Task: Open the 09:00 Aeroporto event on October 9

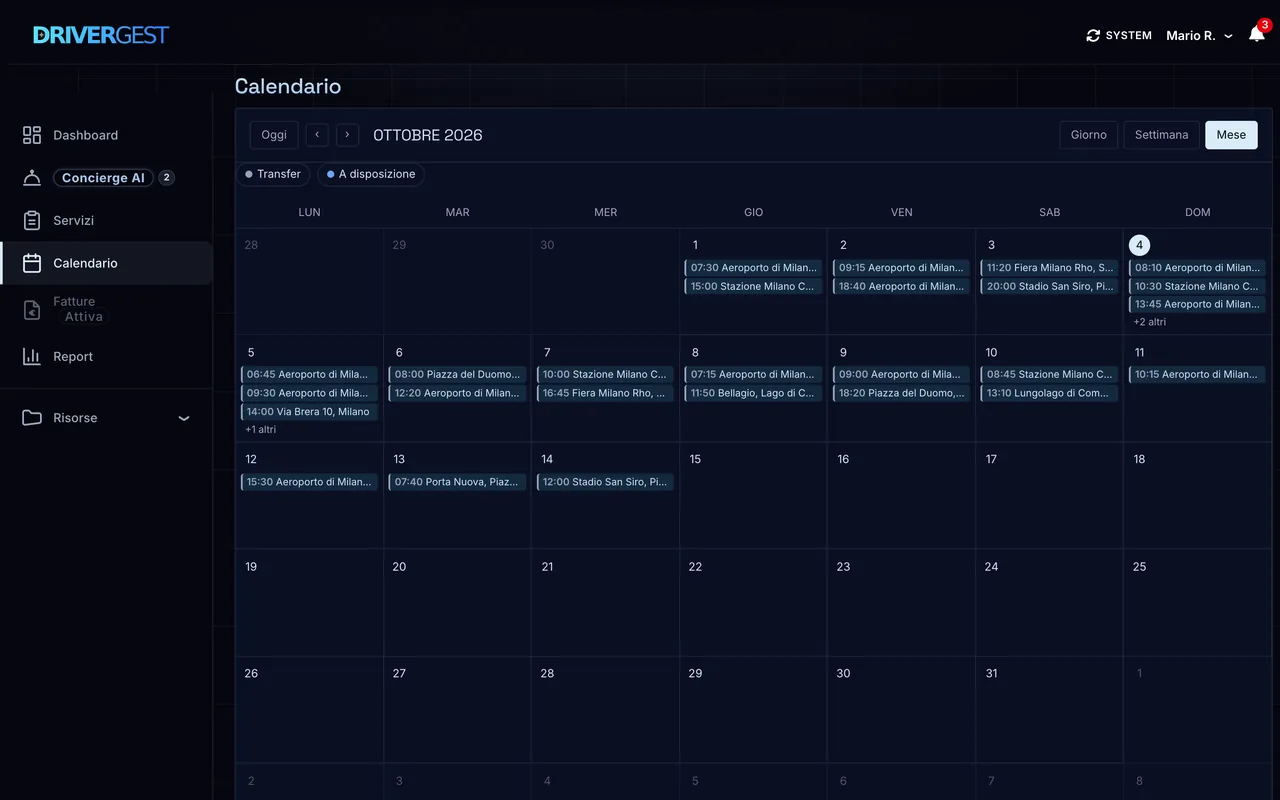Action: point(901,374)
